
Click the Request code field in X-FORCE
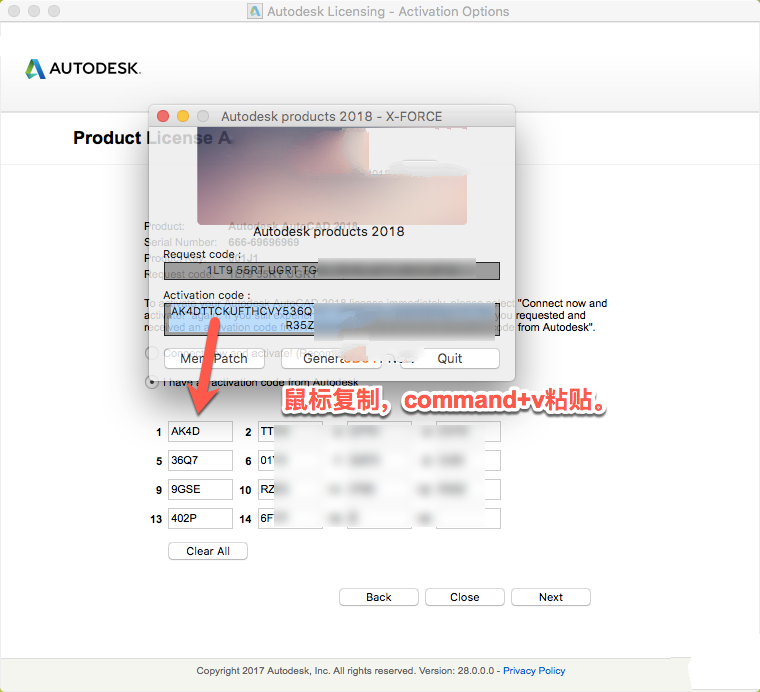pos(332,271)
